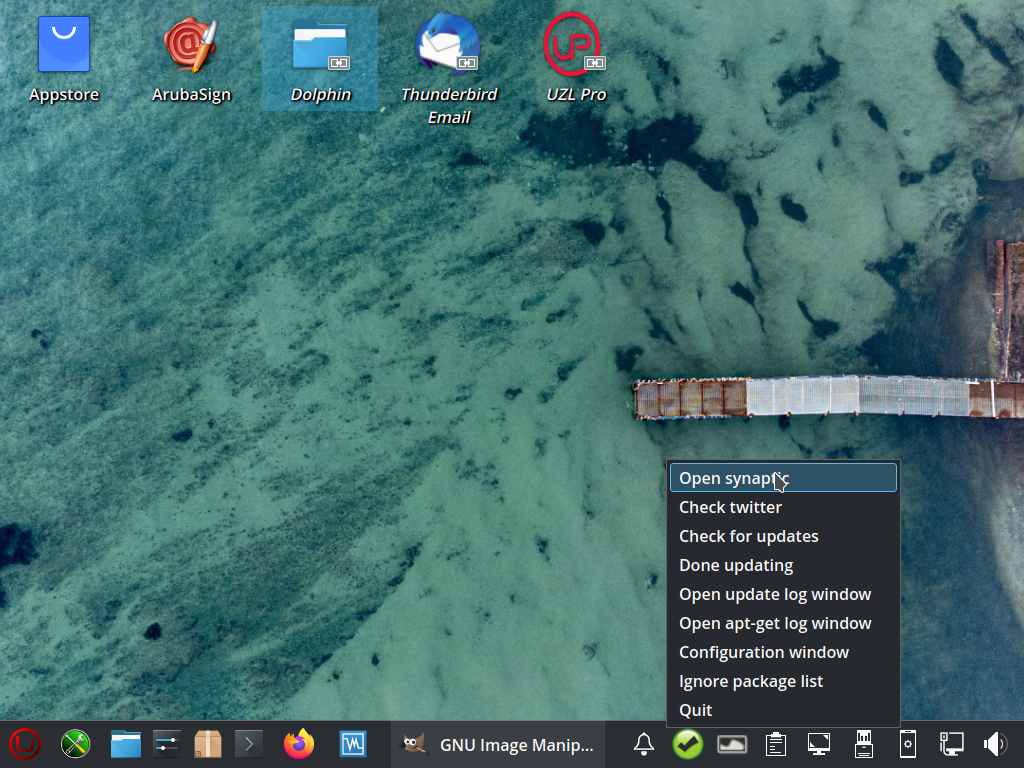Viewport: 1024px width, 768px height.
Task: Select 'Check twitter' menu entry
Action: [730, 507]
